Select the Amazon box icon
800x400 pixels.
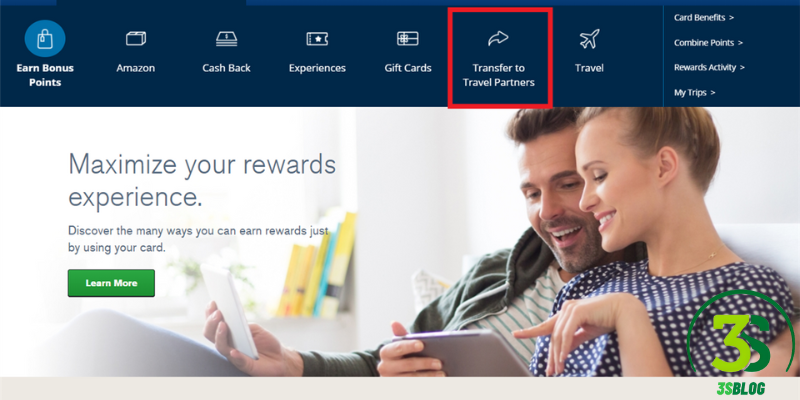click(x=136, y=39)
